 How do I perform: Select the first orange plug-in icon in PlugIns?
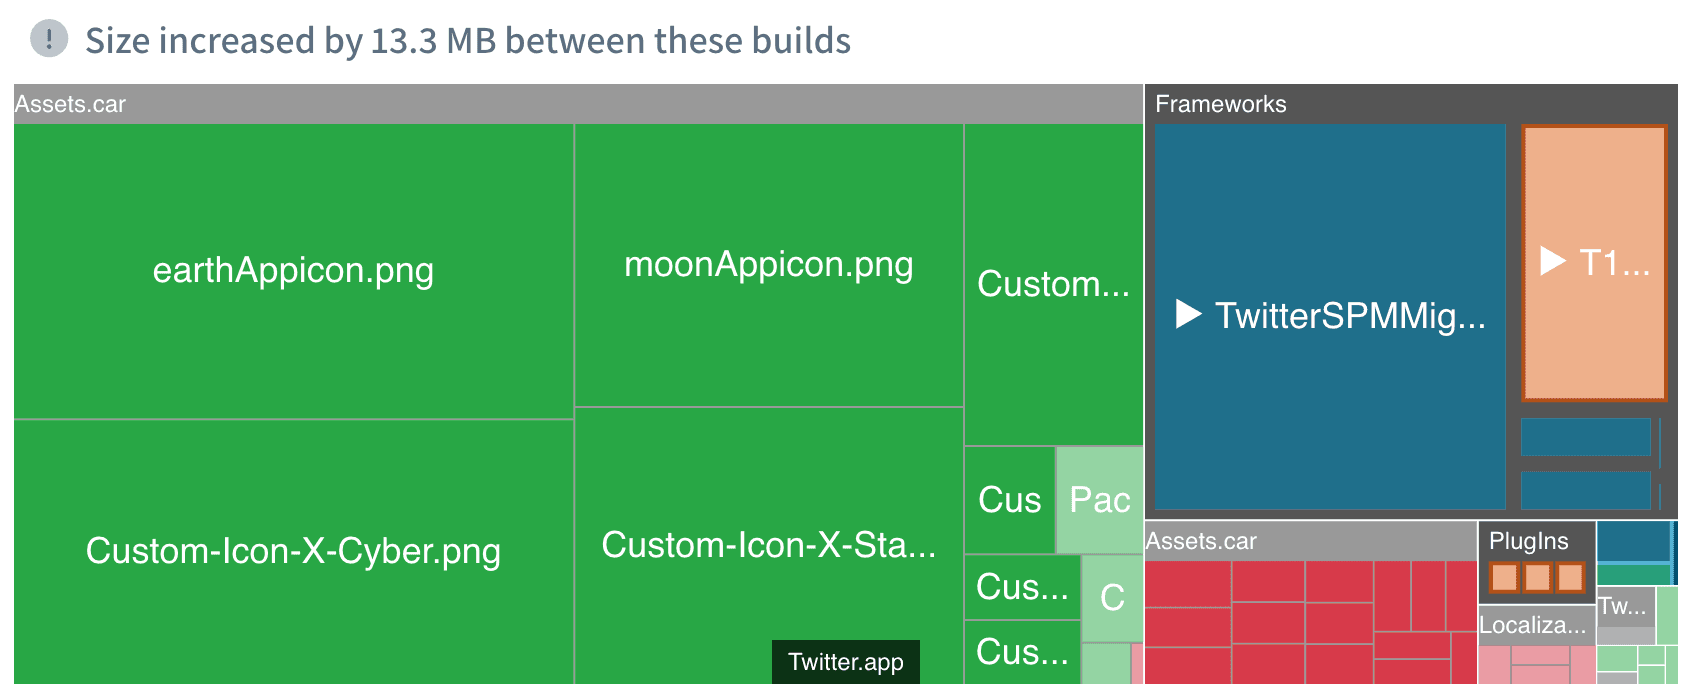click(x=1504, y=577)
